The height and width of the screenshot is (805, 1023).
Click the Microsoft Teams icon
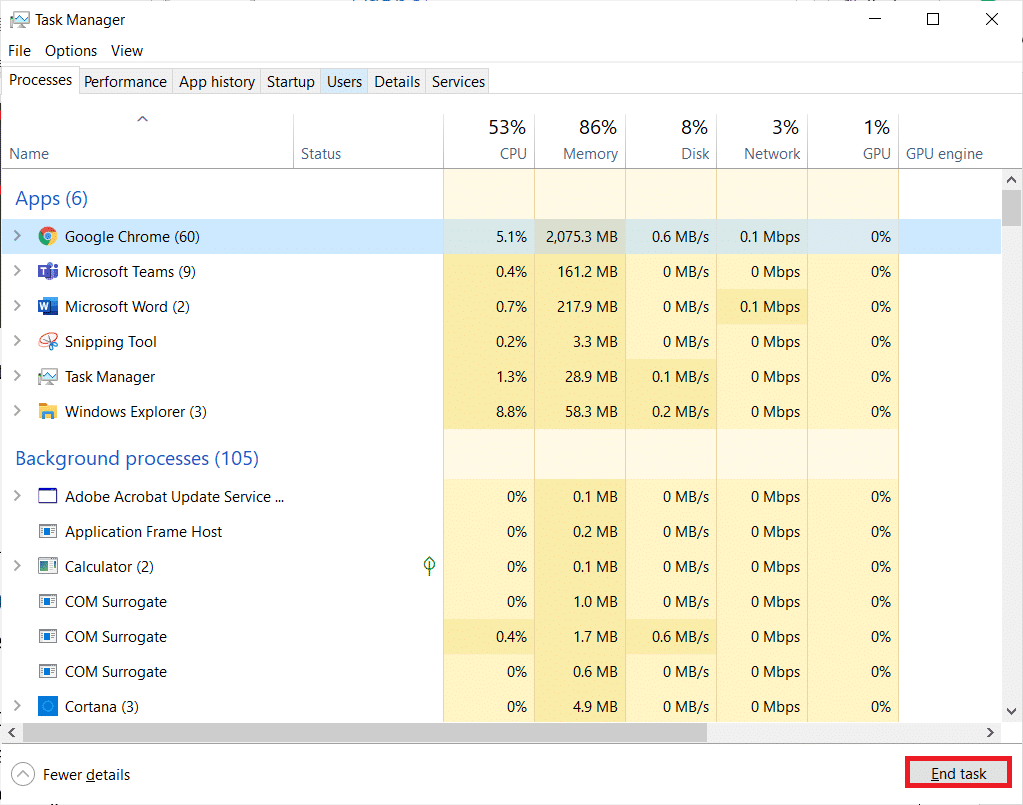pos(48,271)
